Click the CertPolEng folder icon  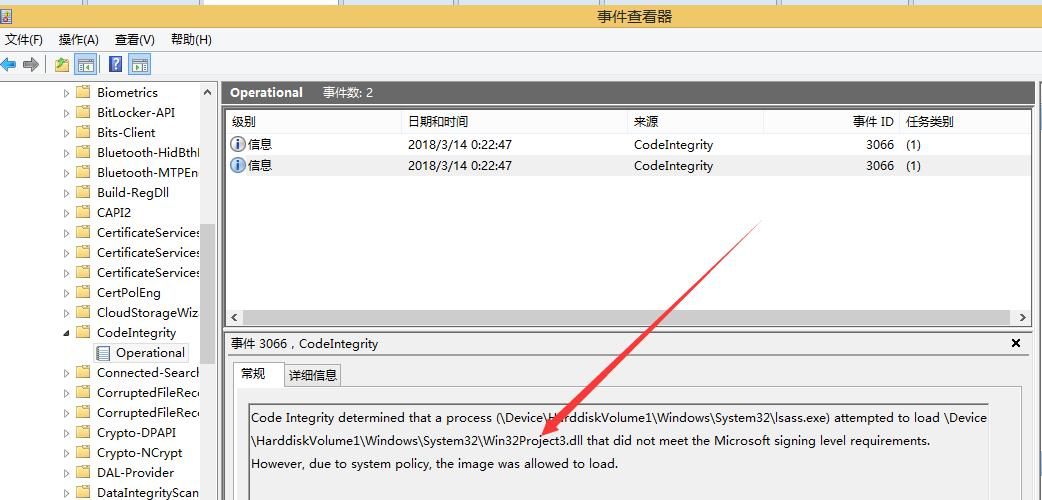(x=83, y=293)
